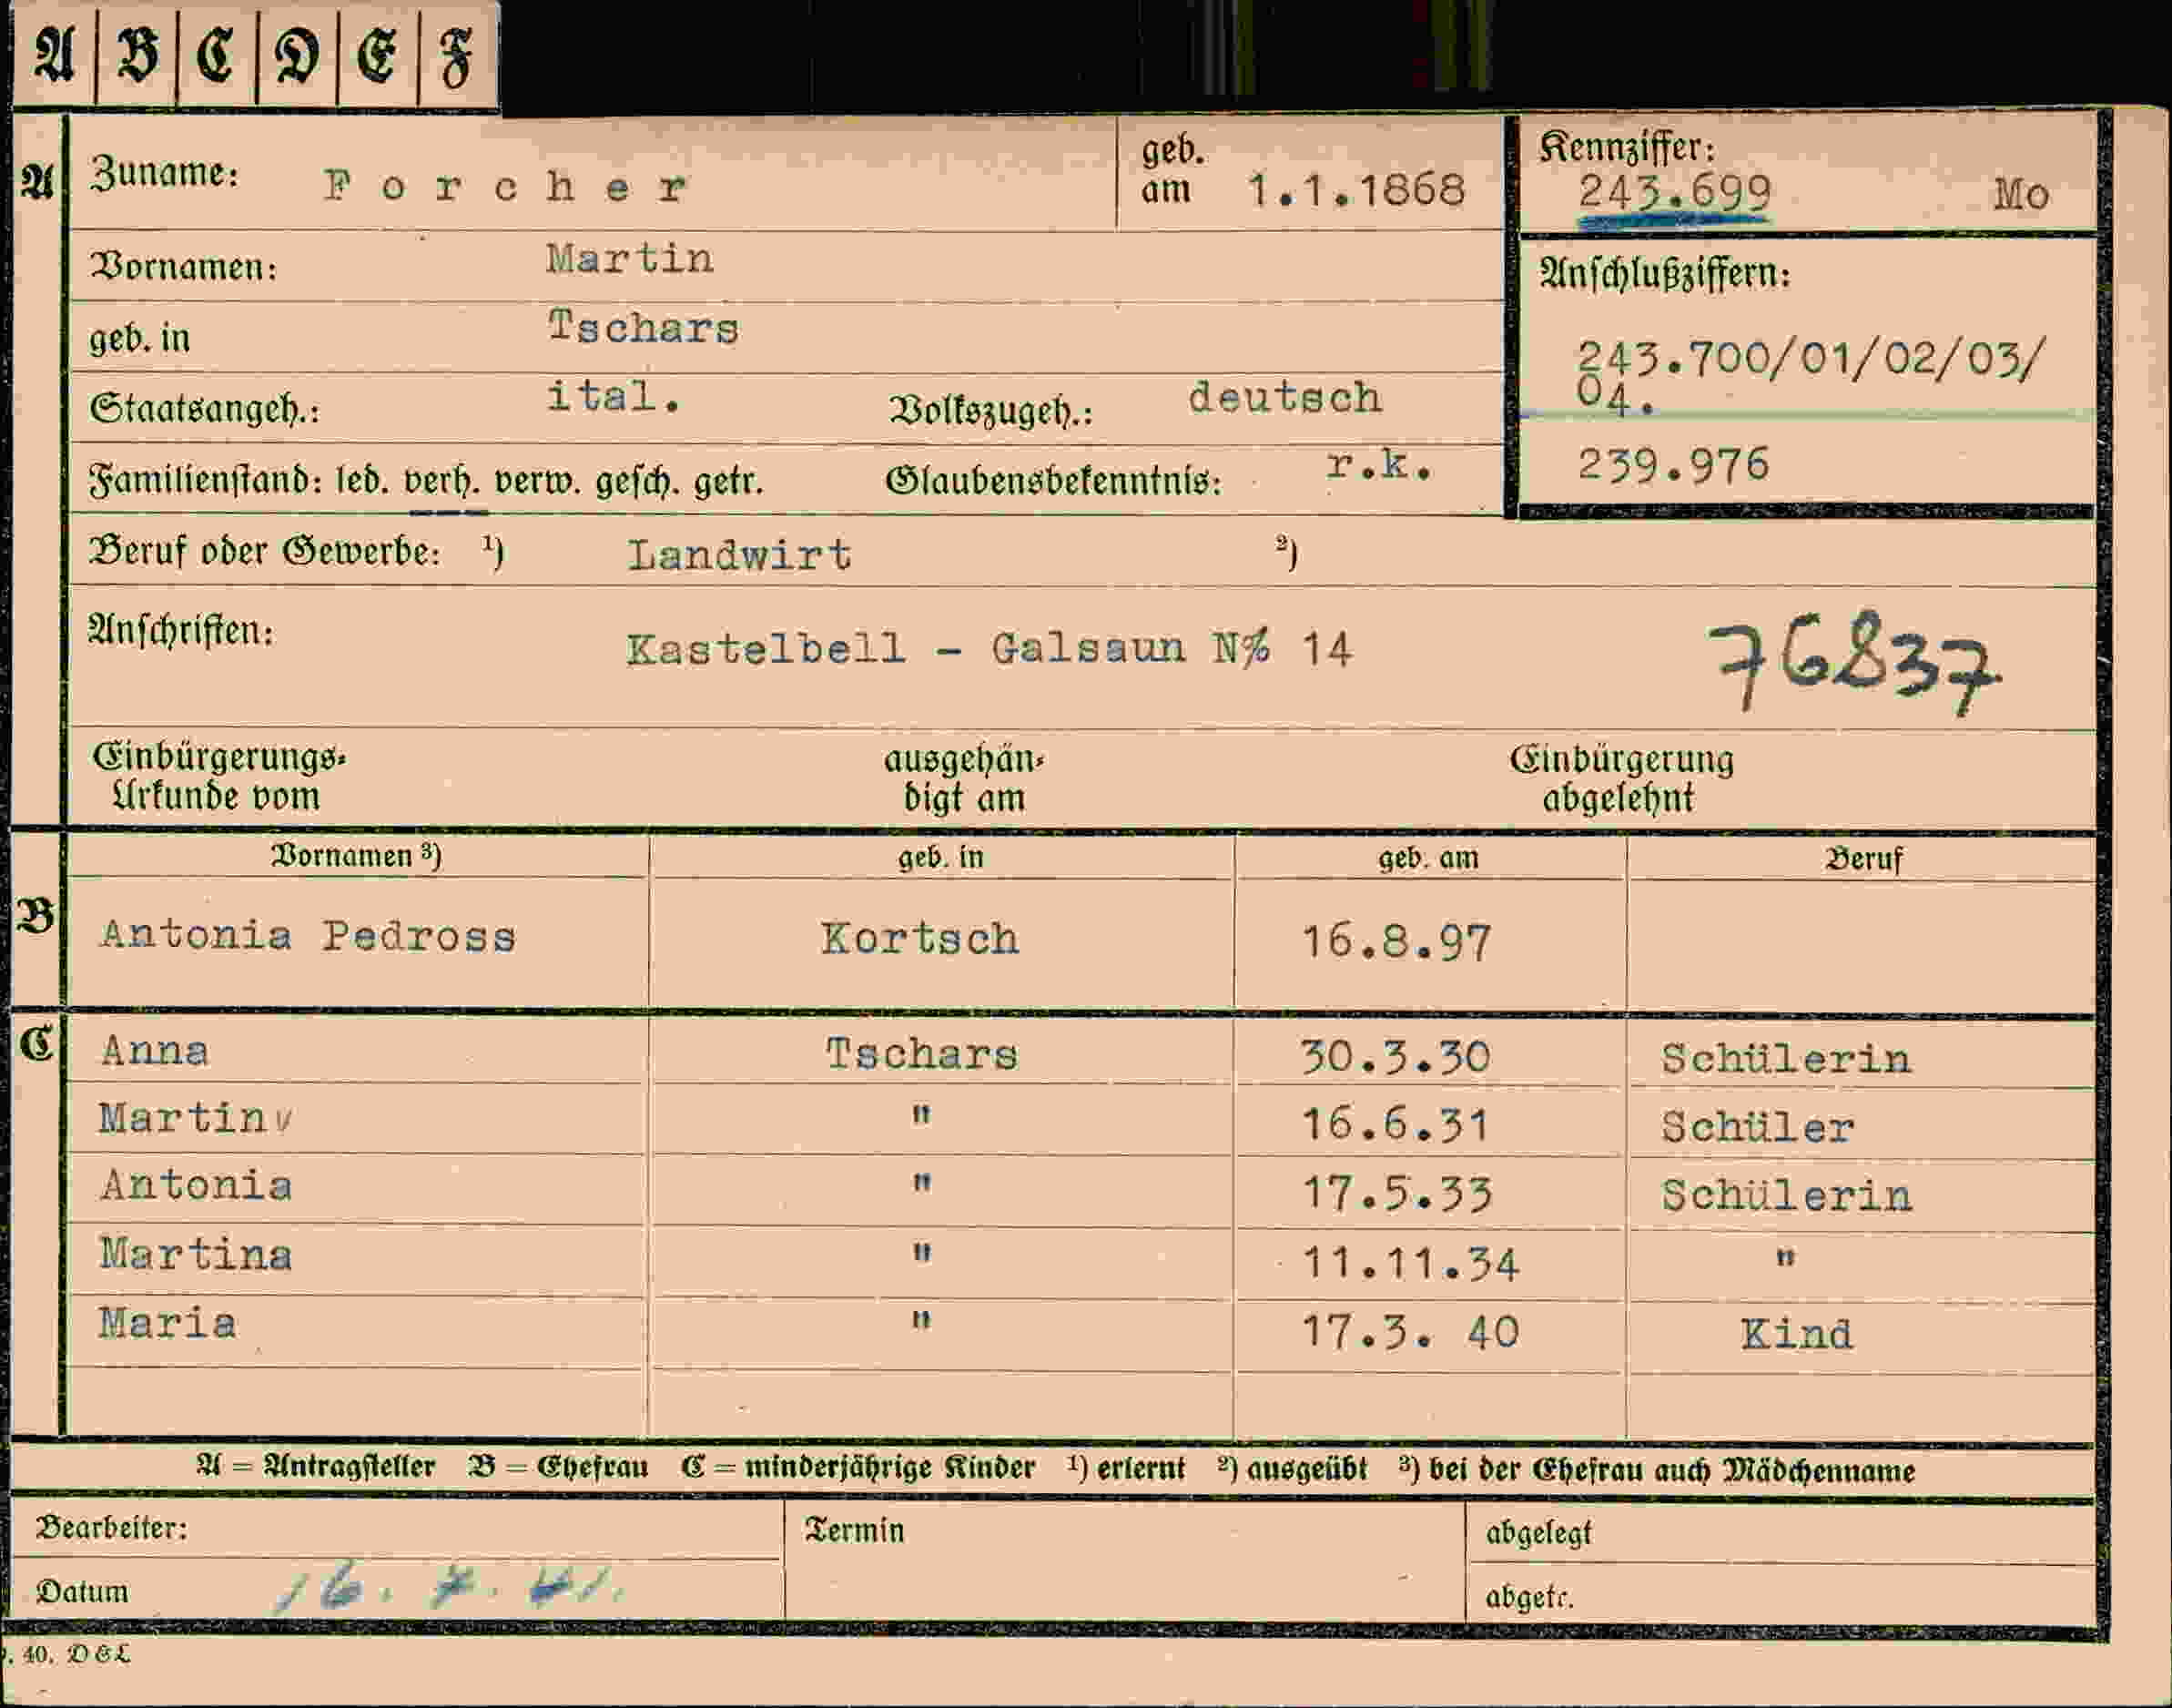Click birthplace 'Tschars' in the geb. in row
This screenshot has width=2172, height=1708.
tap(643, 327)
